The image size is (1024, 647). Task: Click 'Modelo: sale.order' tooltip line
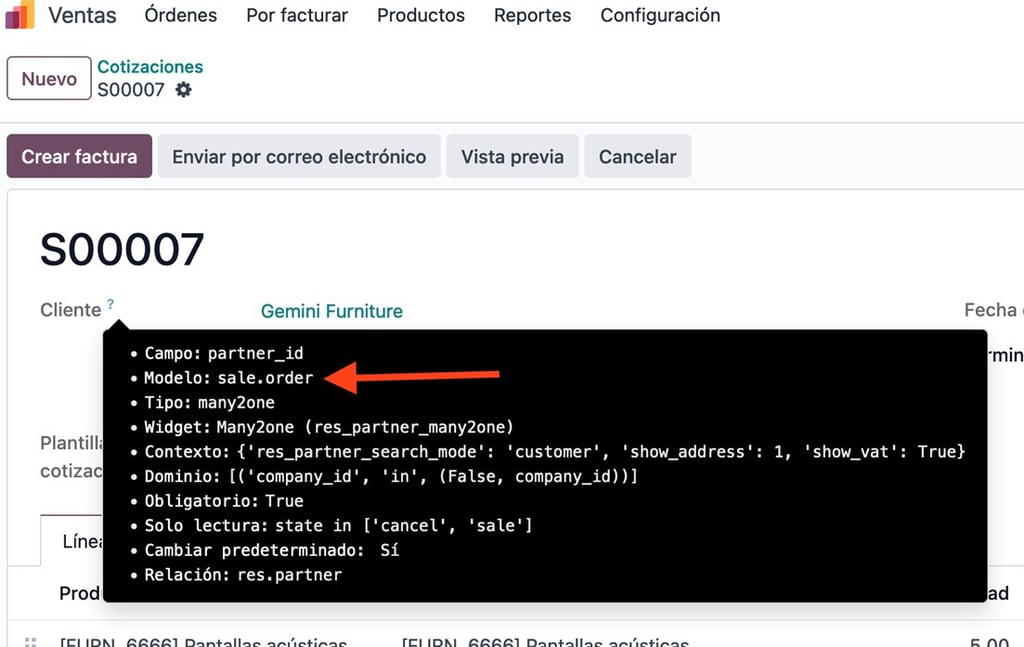click(x=229, y=377)
